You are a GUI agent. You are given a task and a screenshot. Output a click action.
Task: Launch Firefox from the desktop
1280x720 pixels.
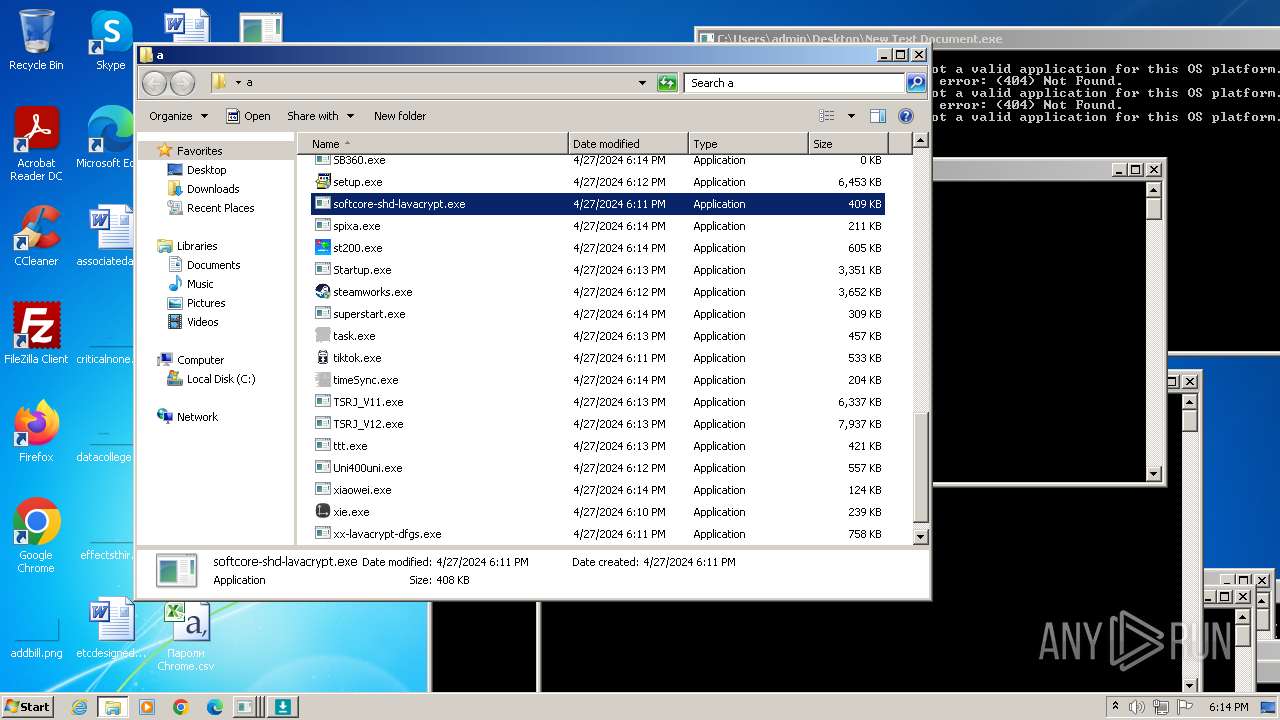point(36,432)
